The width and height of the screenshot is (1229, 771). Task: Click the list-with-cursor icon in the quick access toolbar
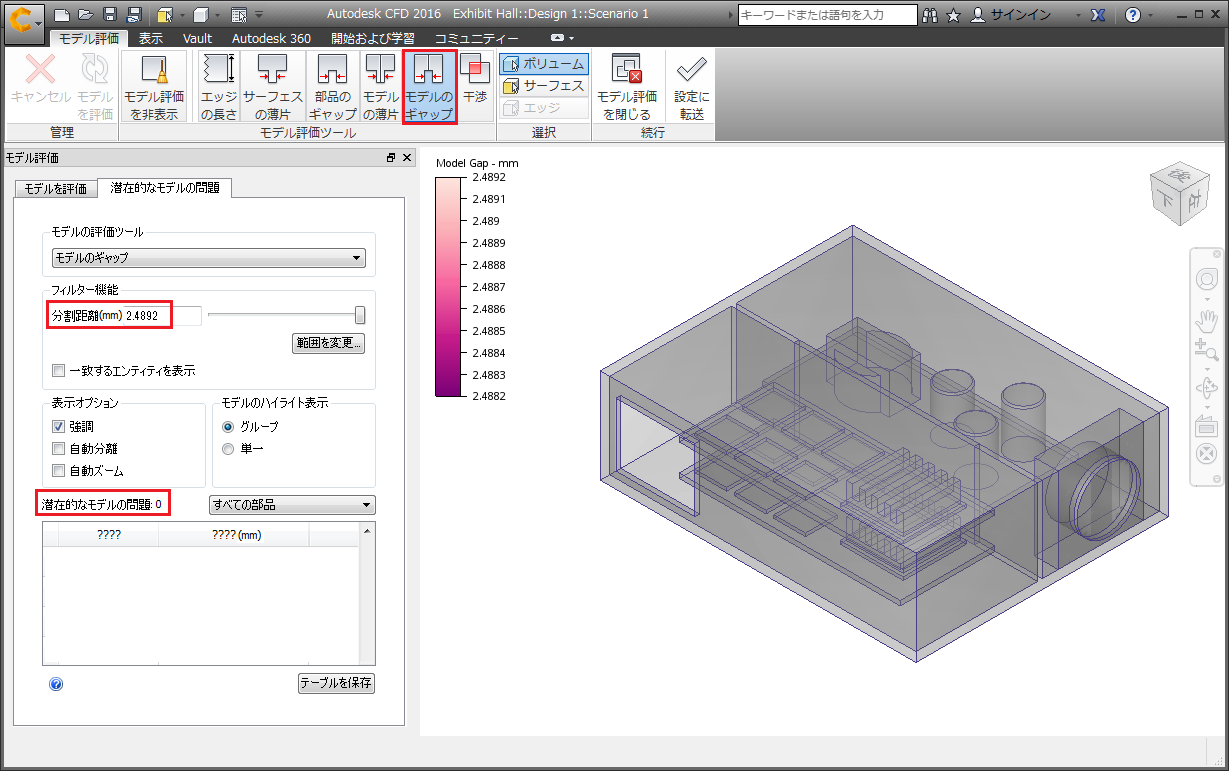tap(238, 15)
